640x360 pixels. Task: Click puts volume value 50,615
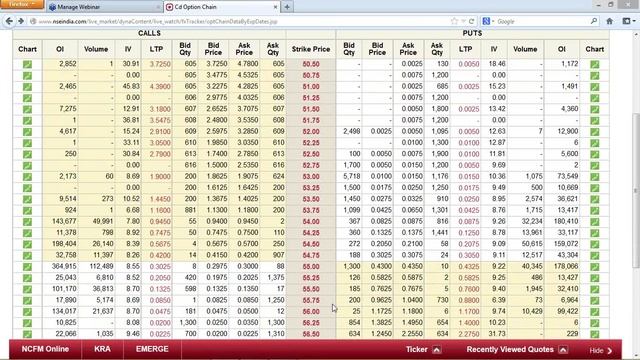(531, 244)
